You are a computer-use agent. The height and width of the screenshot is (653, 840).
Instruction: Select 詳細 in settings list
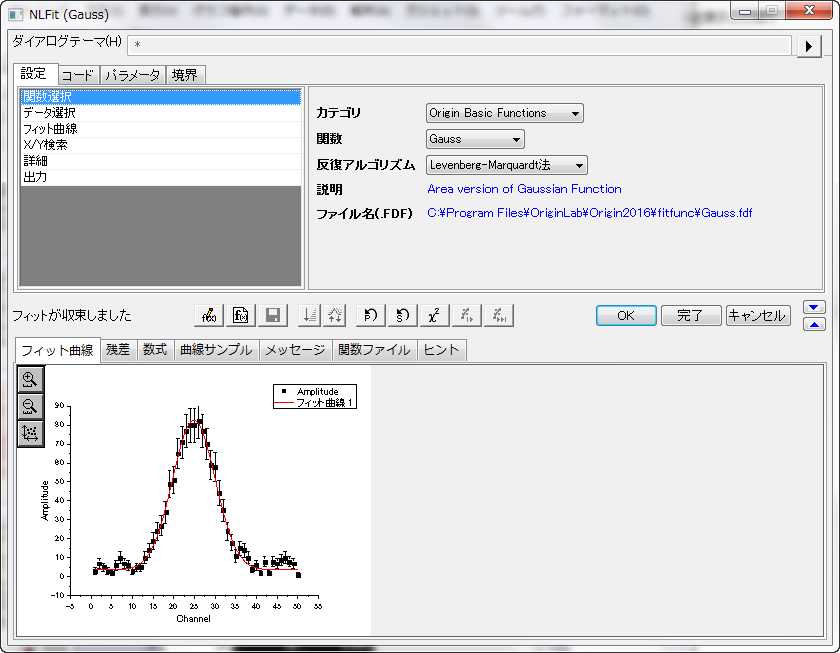point(161,161)
